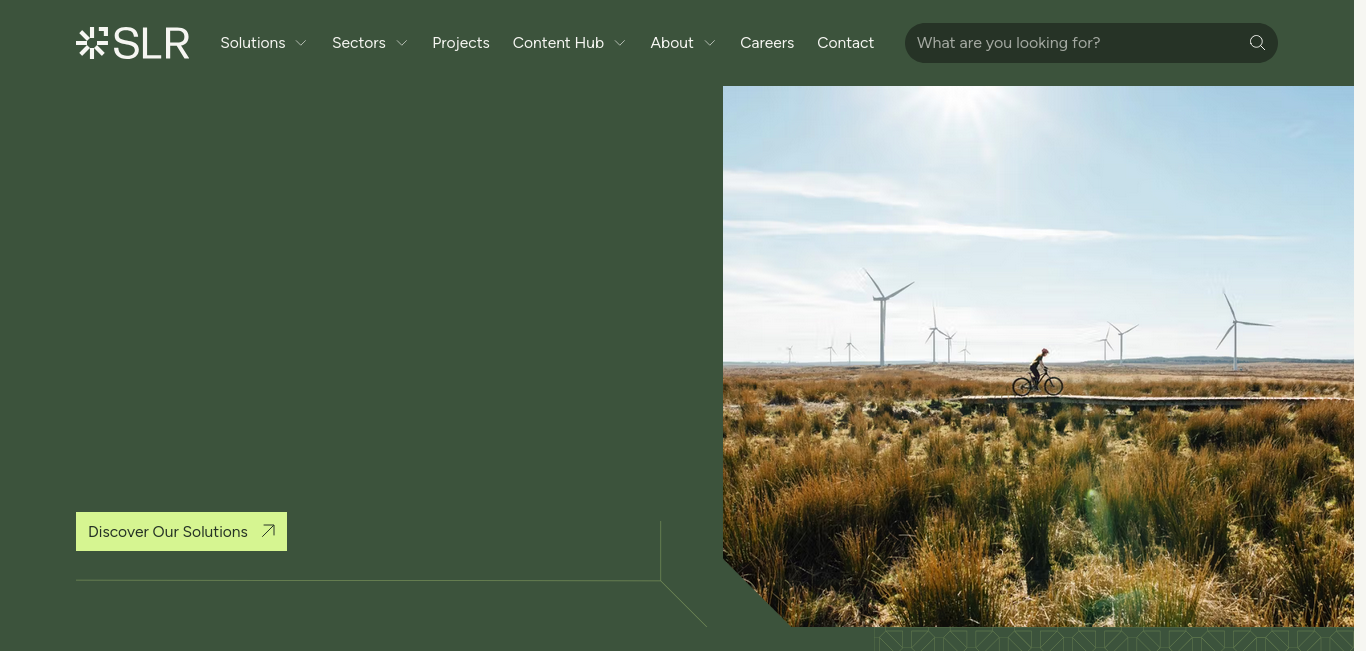
Task: Click the SLR wordmark text in header
Action: point(151,43)
